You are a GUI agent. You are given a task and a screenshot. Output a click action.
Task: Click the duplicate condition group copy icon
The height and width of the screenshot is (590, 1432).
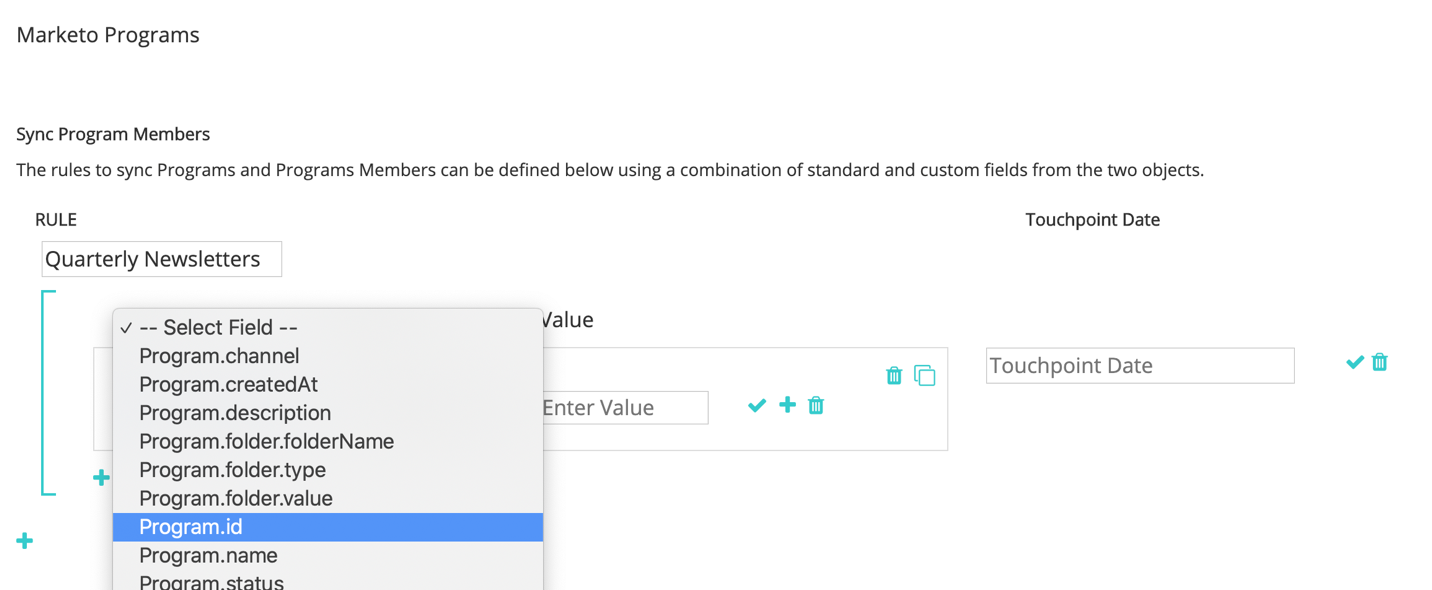pos(925,376)
